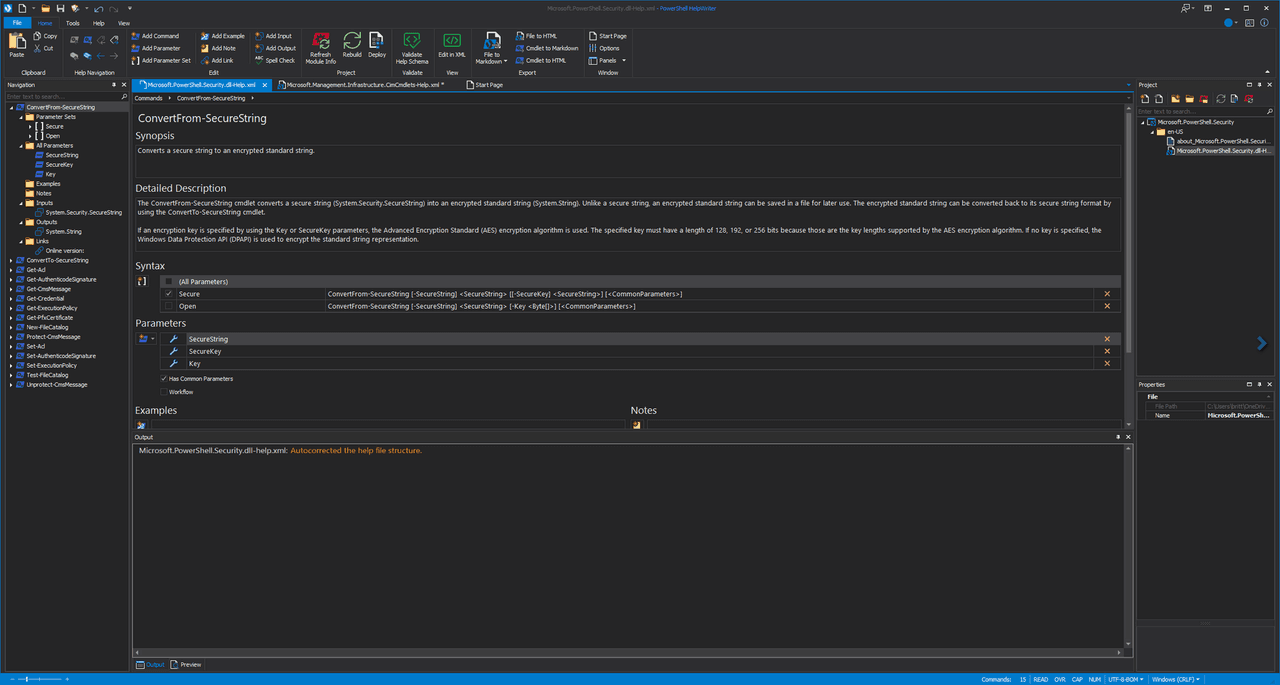
Task: Click Add Note in the ribbon
Action: coord(218,48)
